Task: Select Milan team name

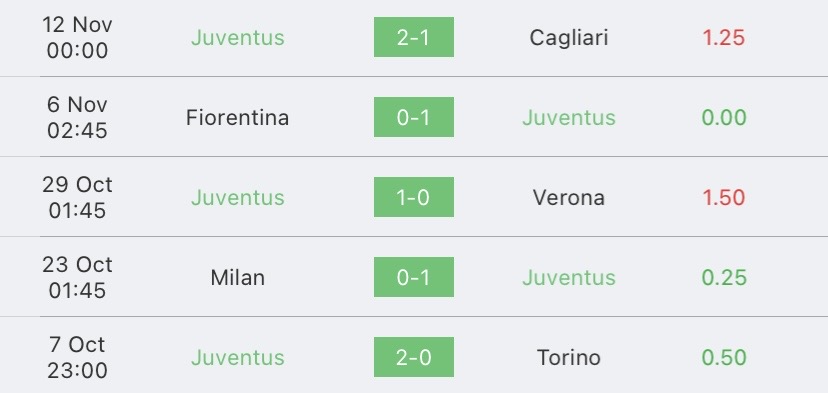Action: pyautogui.click(x=238, y=277)
